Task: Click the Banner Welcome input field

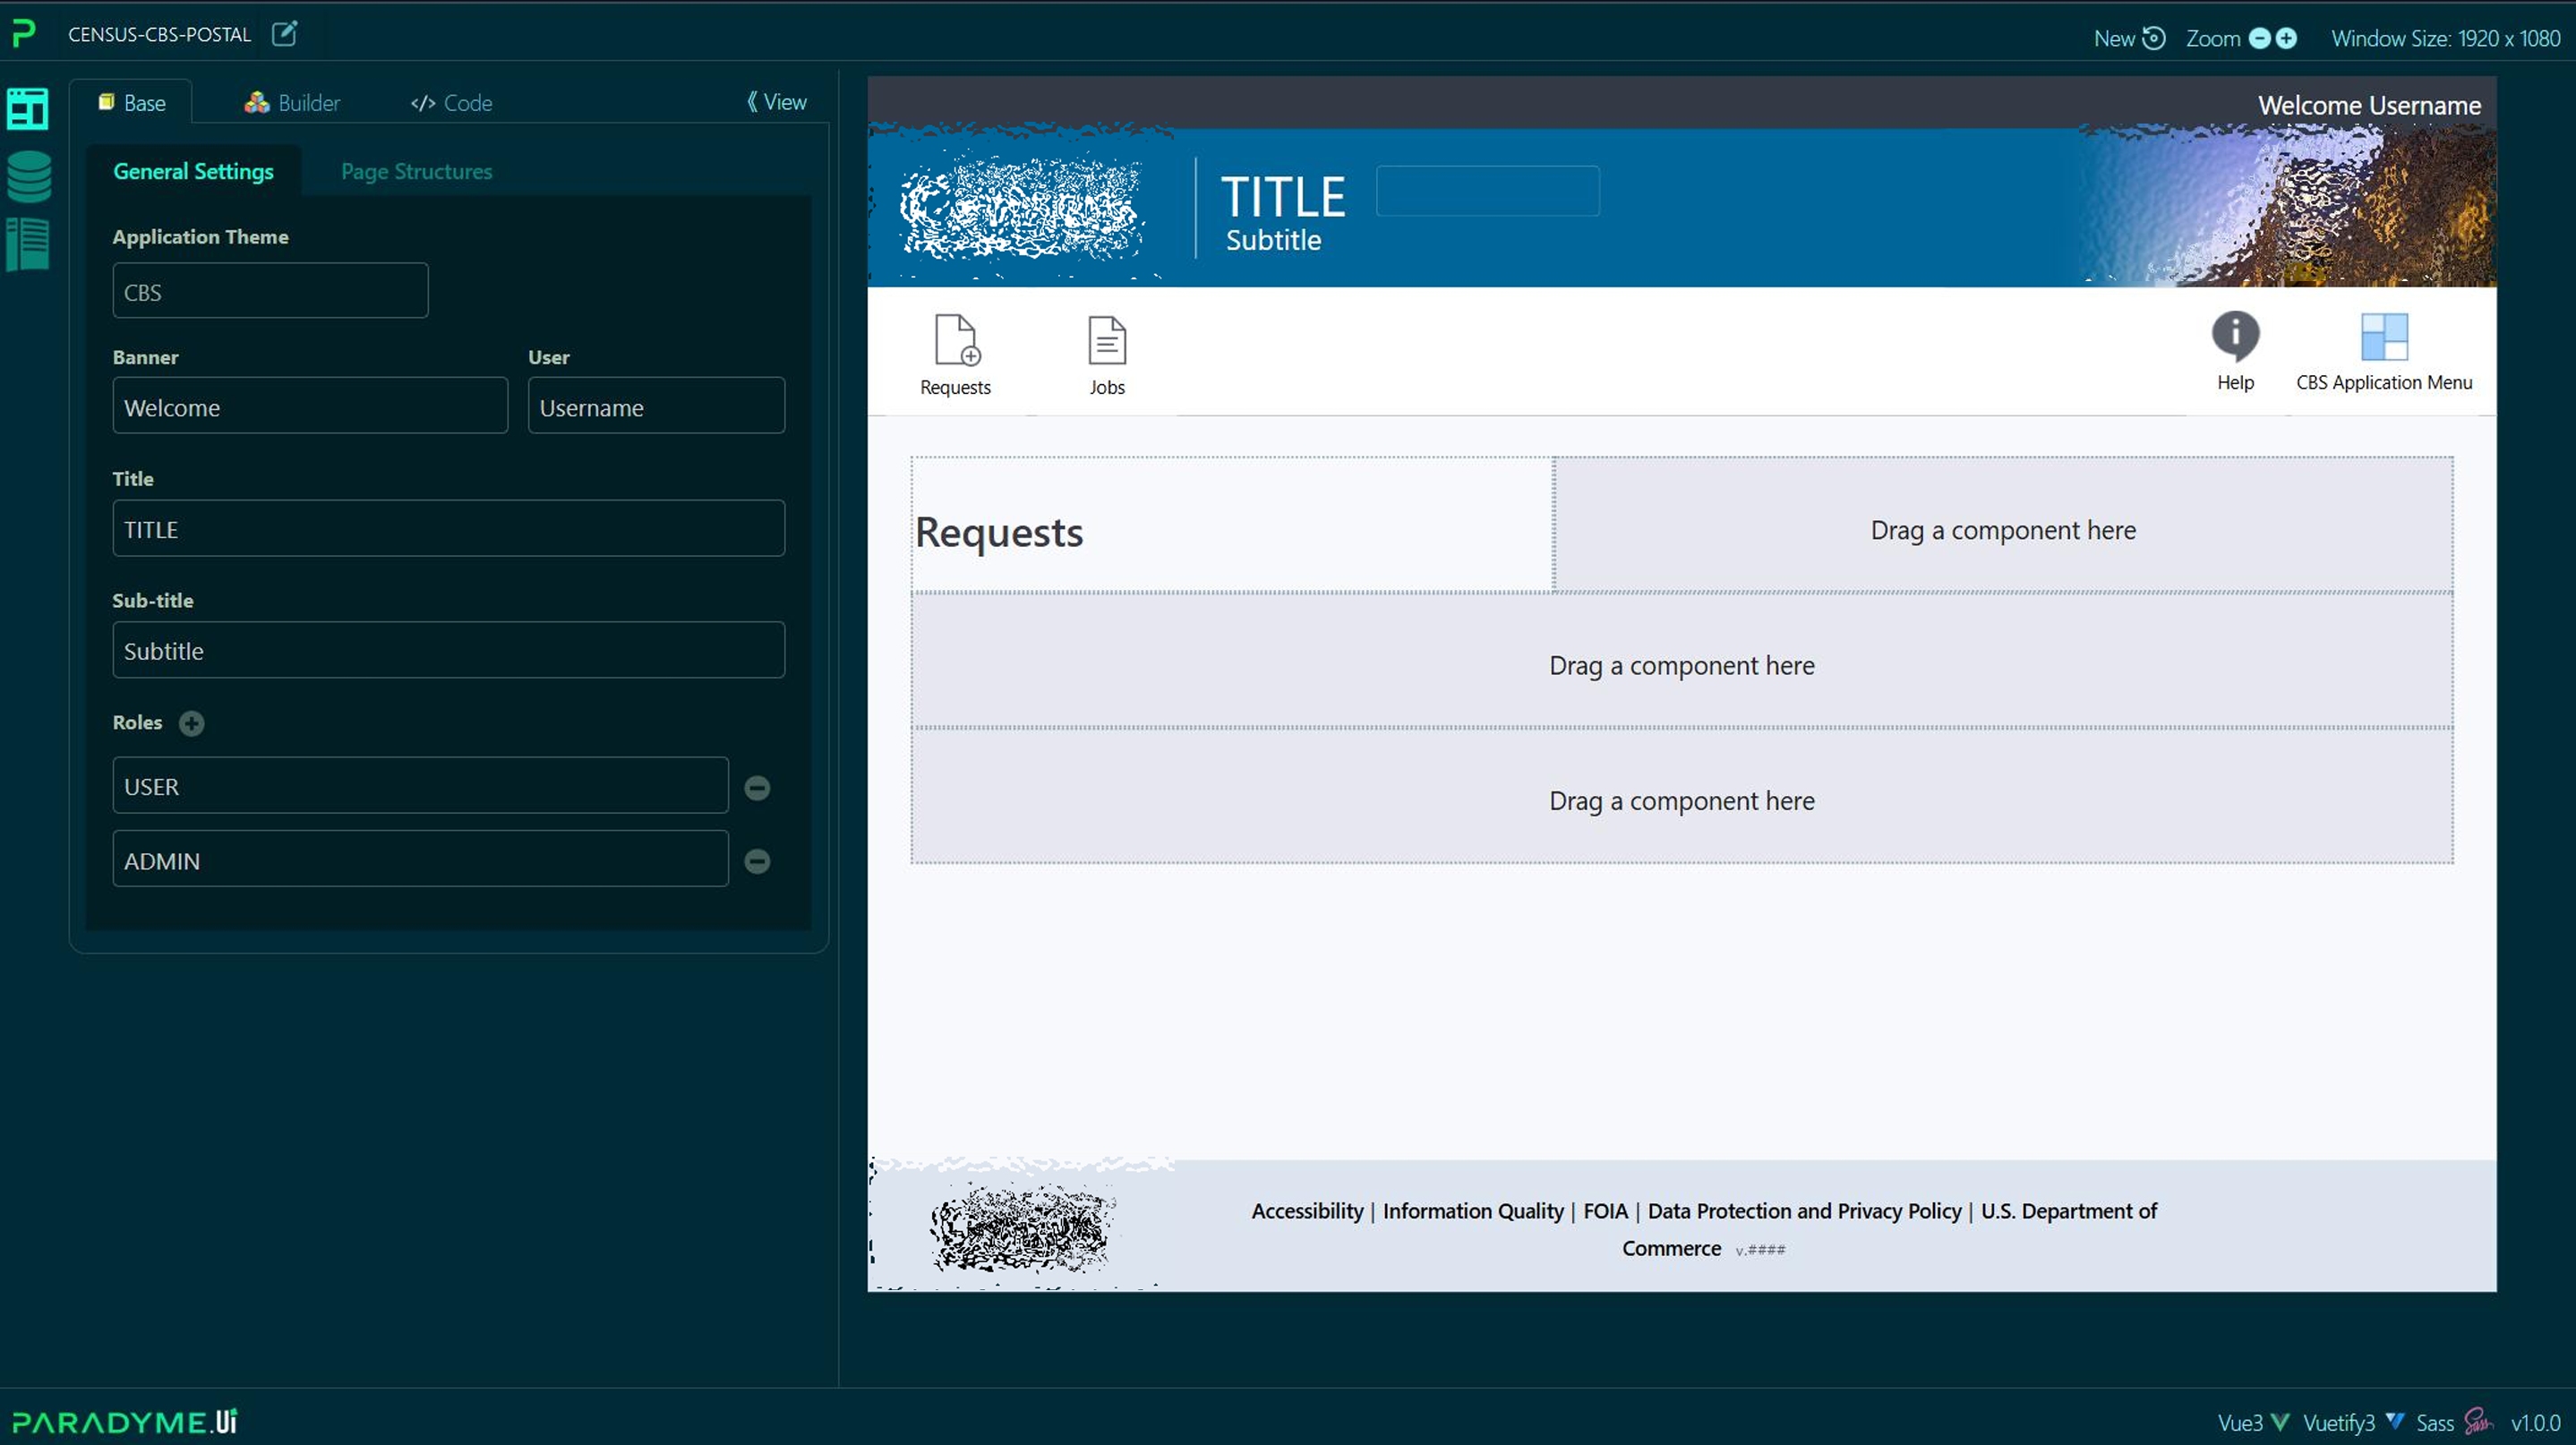Action: [310, 406]
